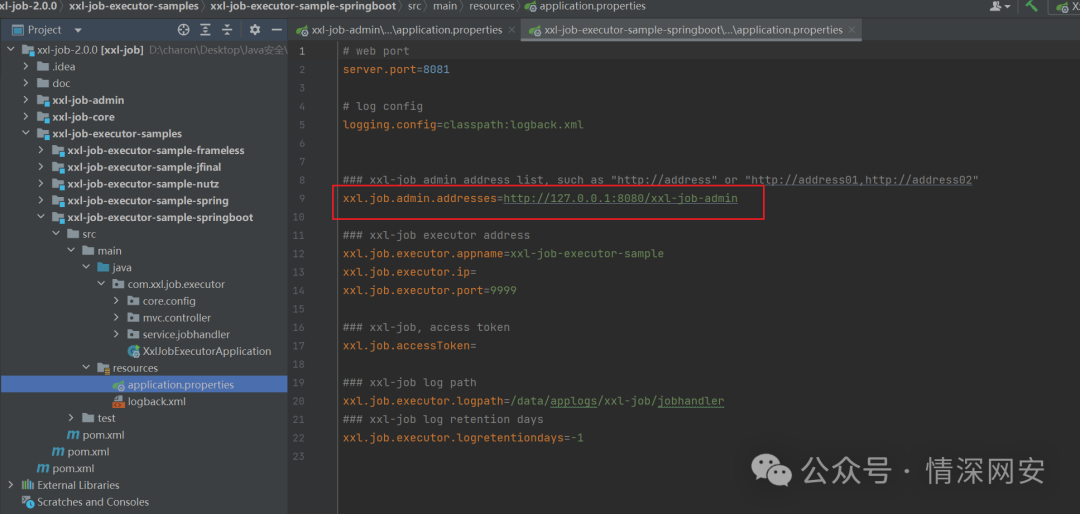Hide the Project tool window
The width and height of the screenshot is (1080, 514).
[x=277, y=30]
